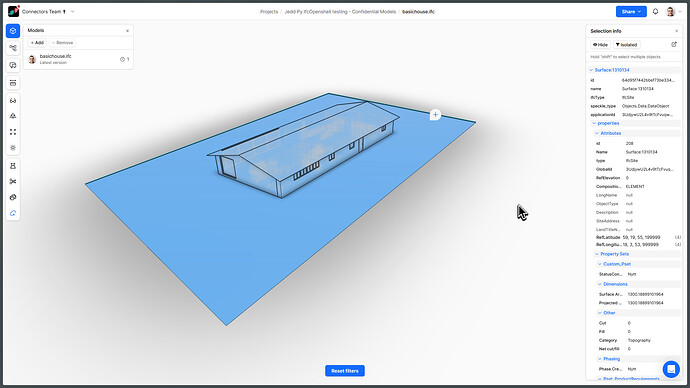690x388 pixels.
Task: Go to Projects breadcrumb
Action: (269, 12)
